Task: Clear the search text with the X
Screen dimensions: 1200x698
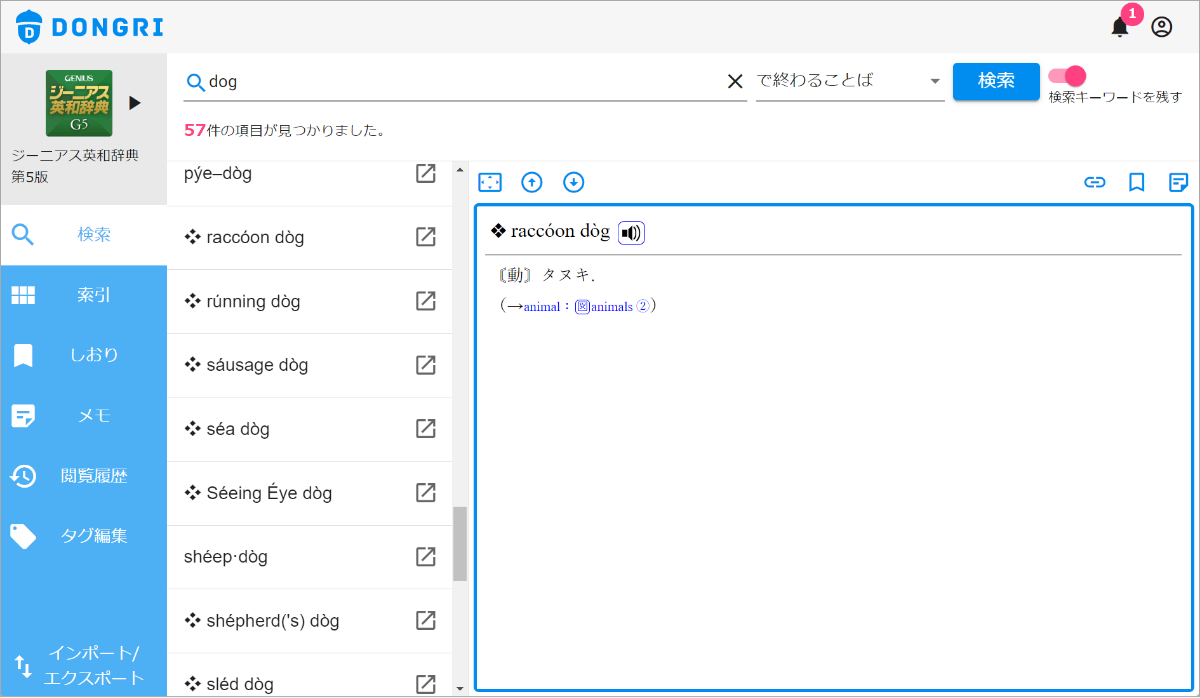Action: (x=734, y=82)
